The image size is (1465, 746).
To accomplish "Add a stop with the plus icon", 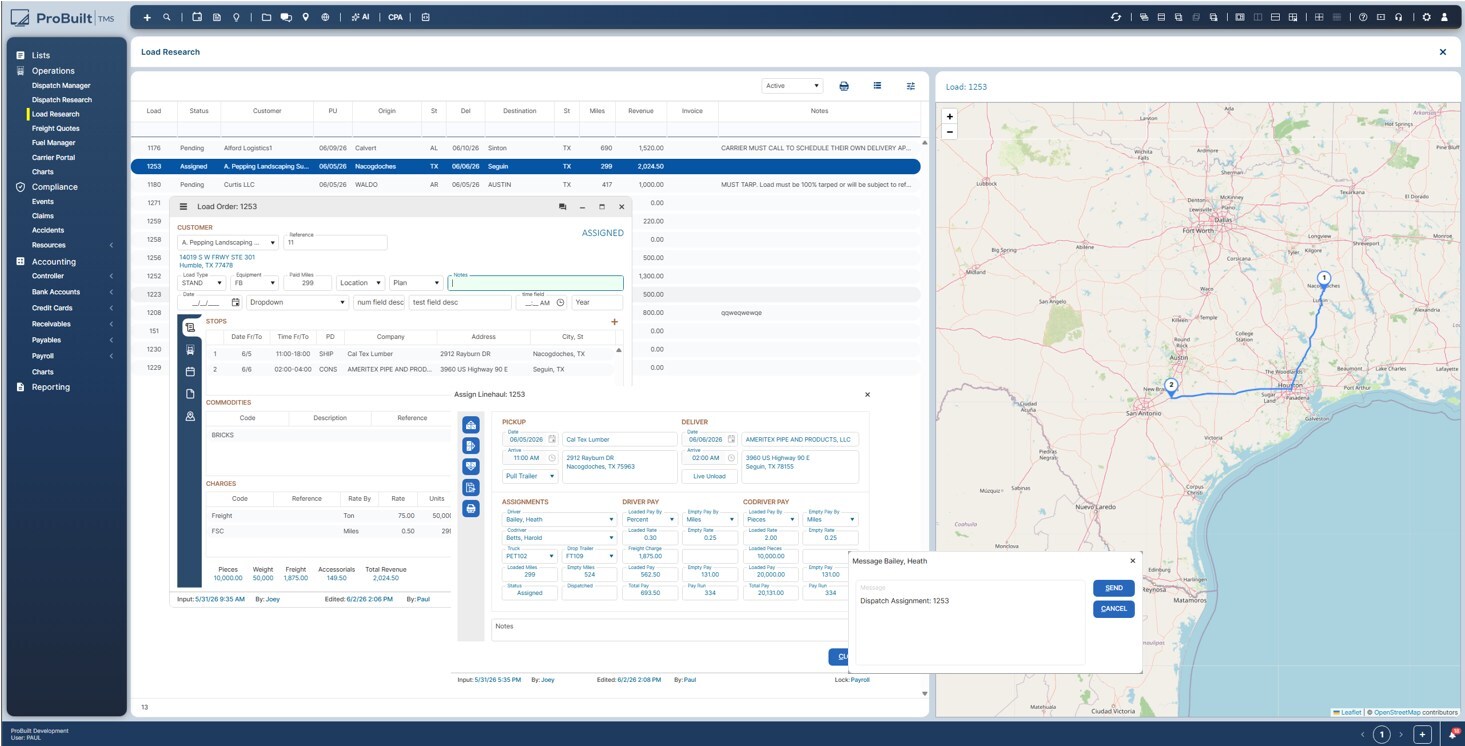I will (615, 322).
